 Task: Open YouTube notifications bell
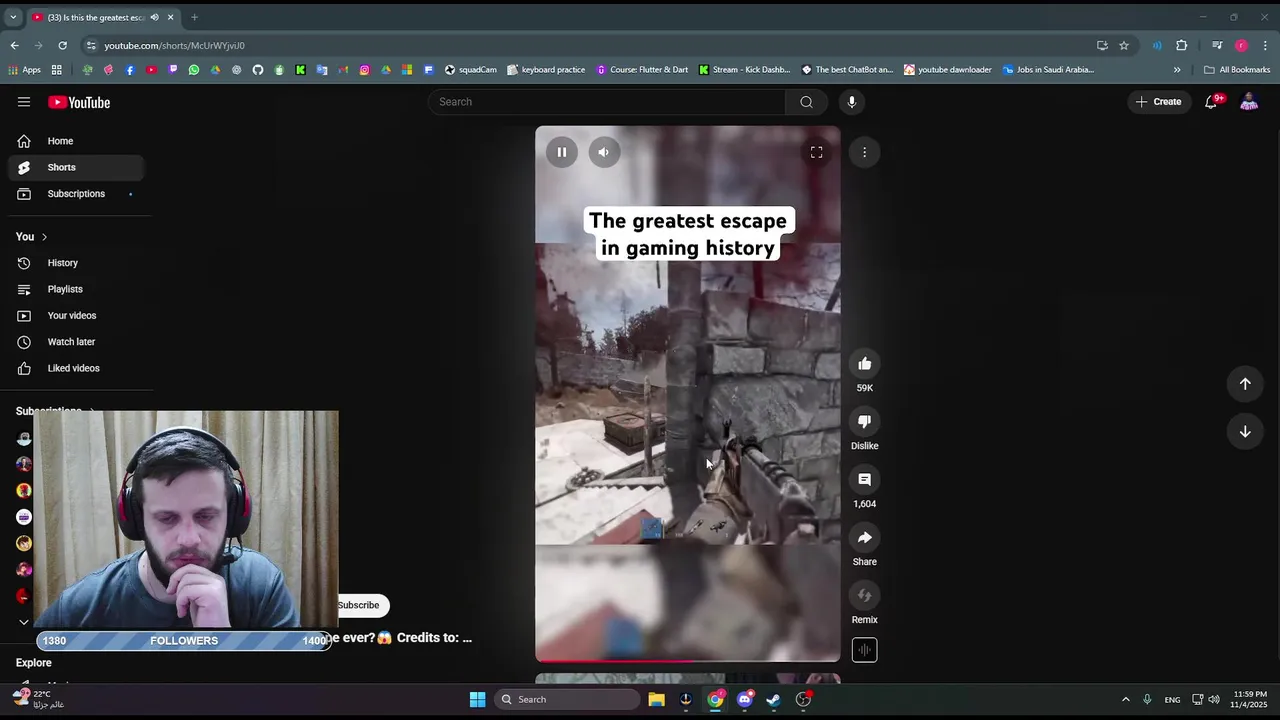[x=1212, y=102]
